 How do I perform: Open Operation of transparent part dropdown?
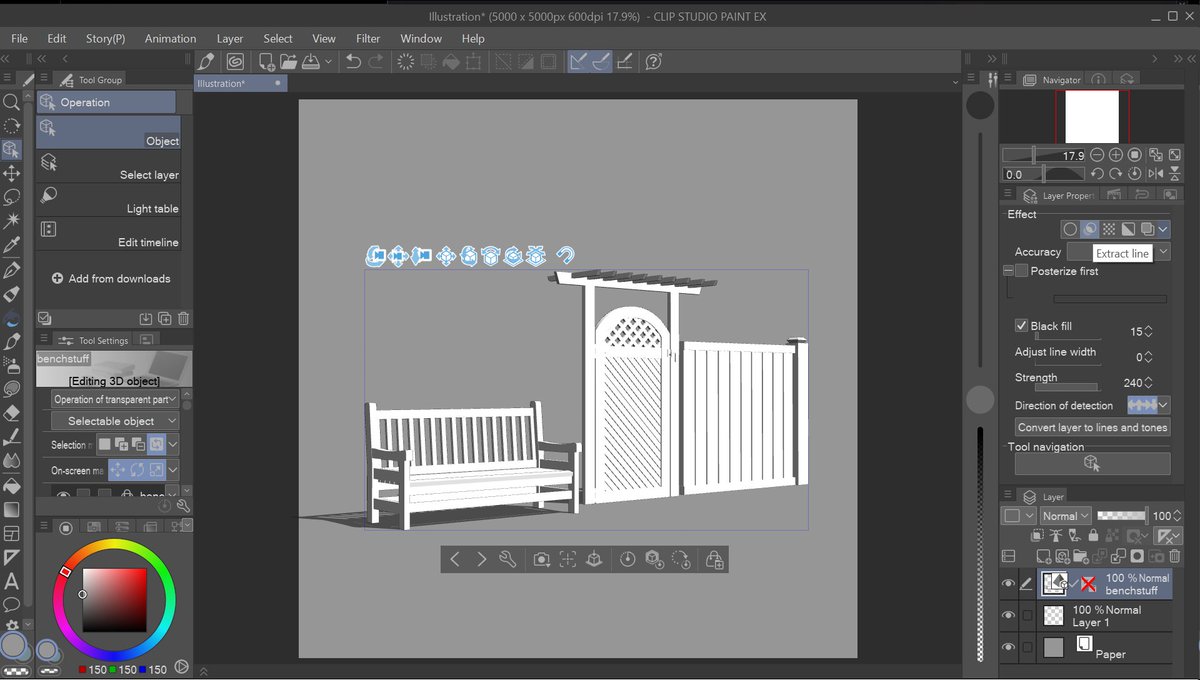[115, 399]
